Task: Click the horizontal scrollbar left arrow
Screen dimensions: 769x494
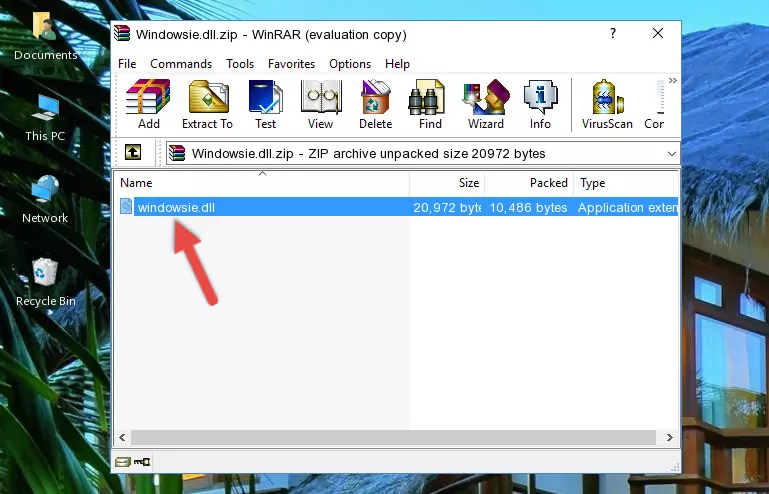Action: pos(123,437)
